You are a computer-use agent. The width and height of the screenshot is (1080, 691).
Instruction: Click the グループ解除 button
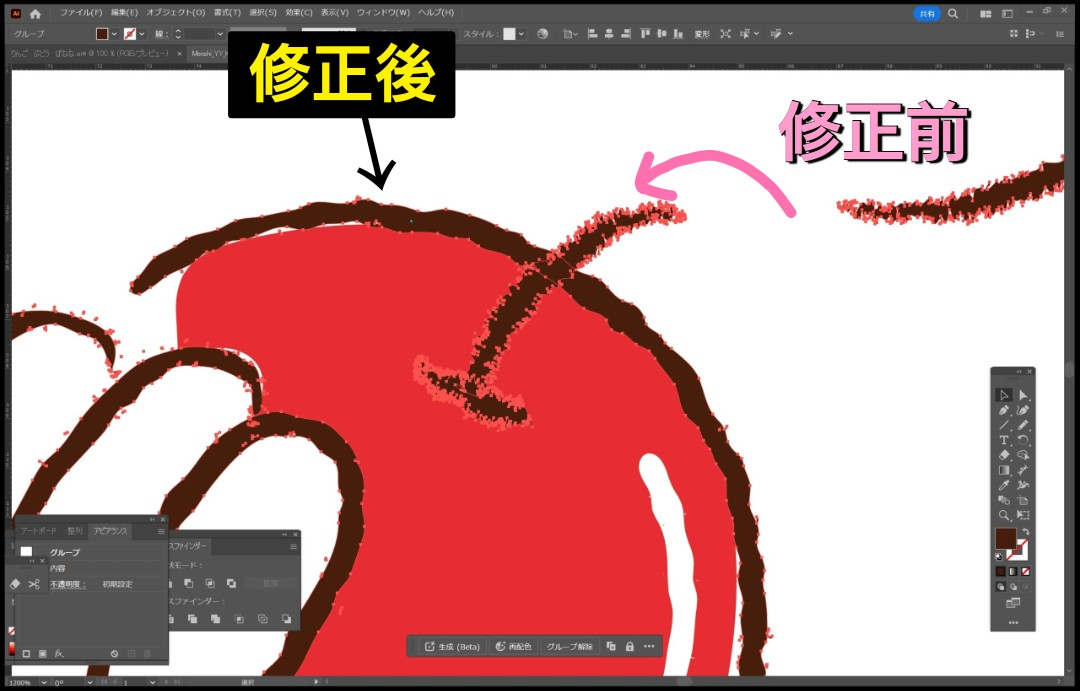click(x=571, y=646)
